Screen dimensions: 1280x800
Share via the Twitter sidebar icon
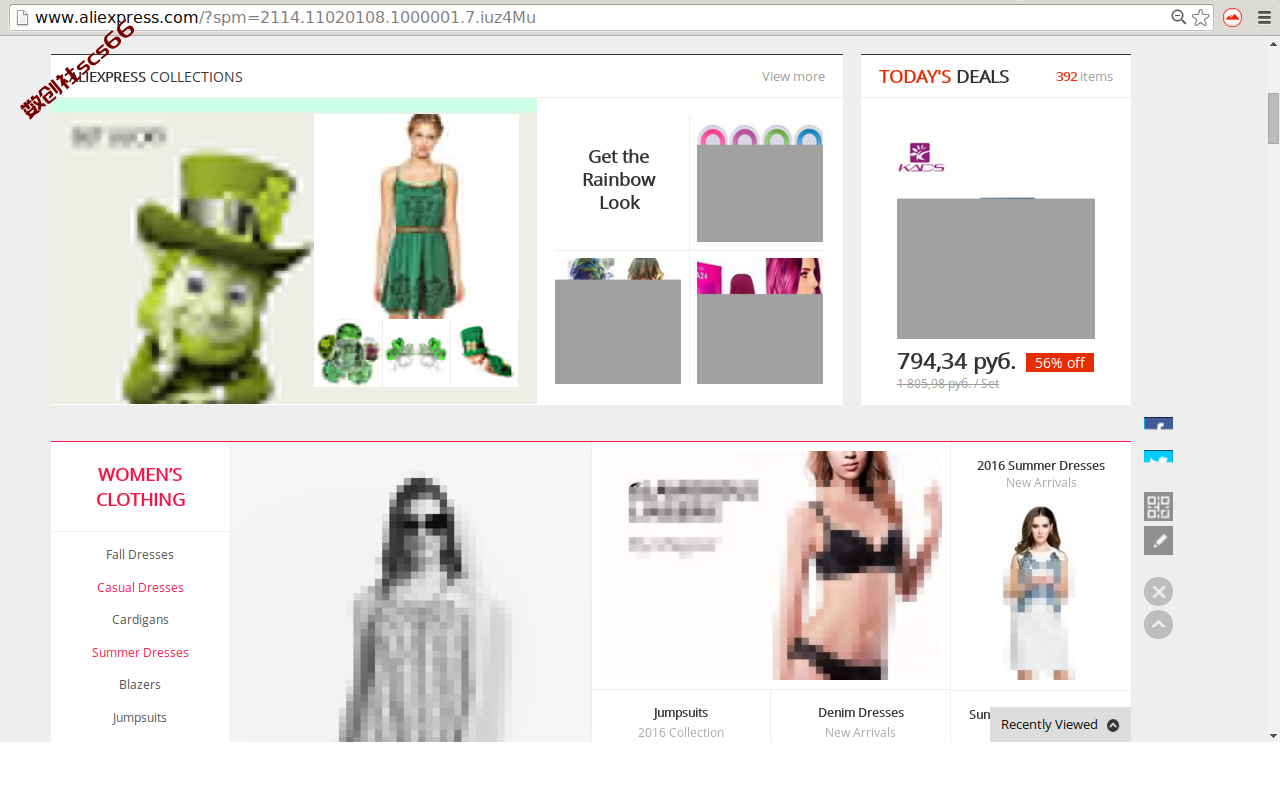(1158, 457)
